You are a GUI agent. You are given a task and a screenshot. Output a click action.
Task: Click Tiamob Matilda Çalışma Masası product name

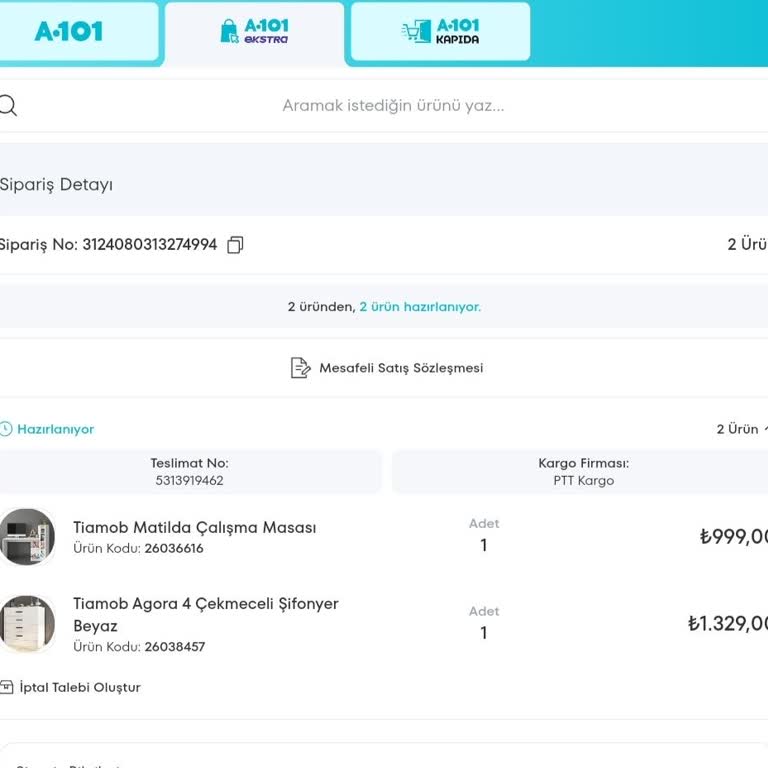[x=194, y=528]
